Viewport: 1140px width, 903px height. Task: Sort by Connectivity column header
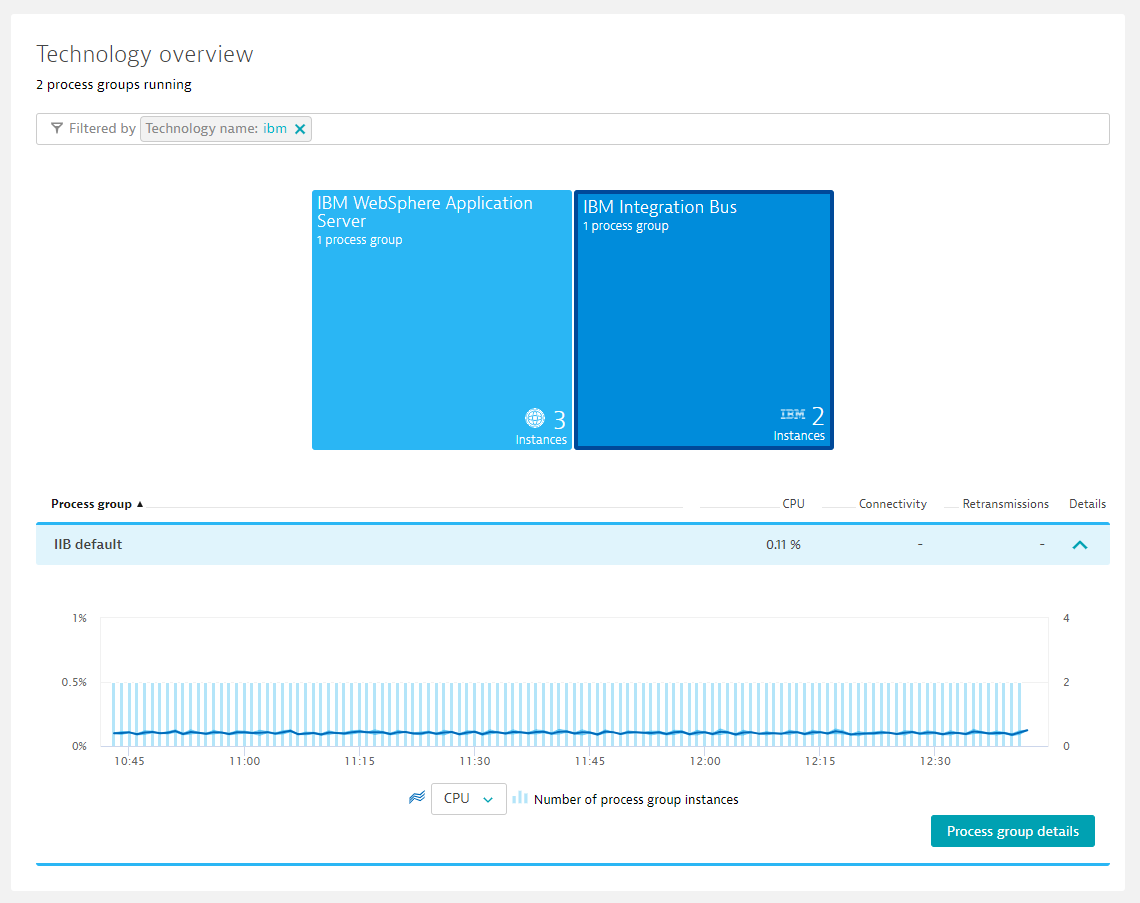pos(893,504)
